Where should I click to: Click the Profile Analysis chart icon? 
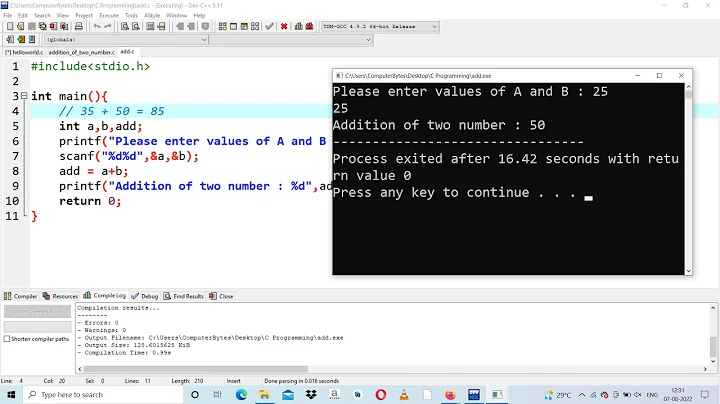point(298,27)
